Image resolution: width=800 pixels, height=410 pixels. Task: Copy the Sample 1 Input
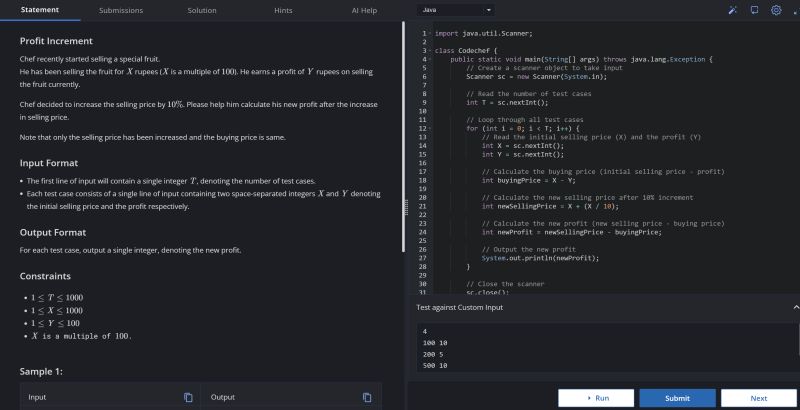point(187,398)
